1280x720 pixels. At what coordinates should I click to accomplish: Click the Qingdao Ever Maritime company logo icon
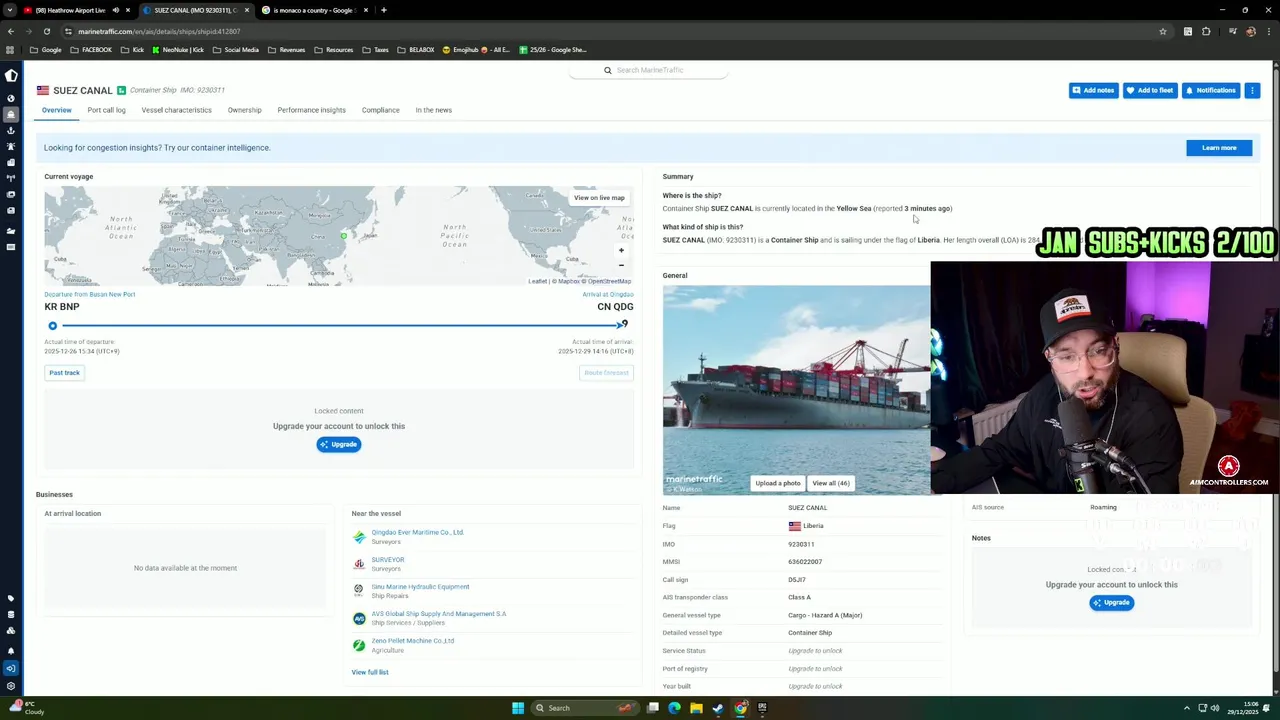pos(359,537)
